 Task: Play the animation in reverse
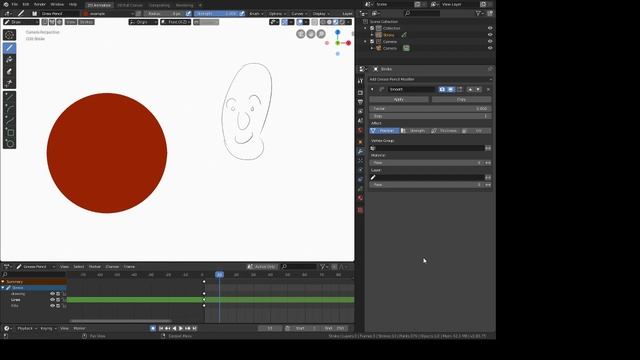point(174,328)
